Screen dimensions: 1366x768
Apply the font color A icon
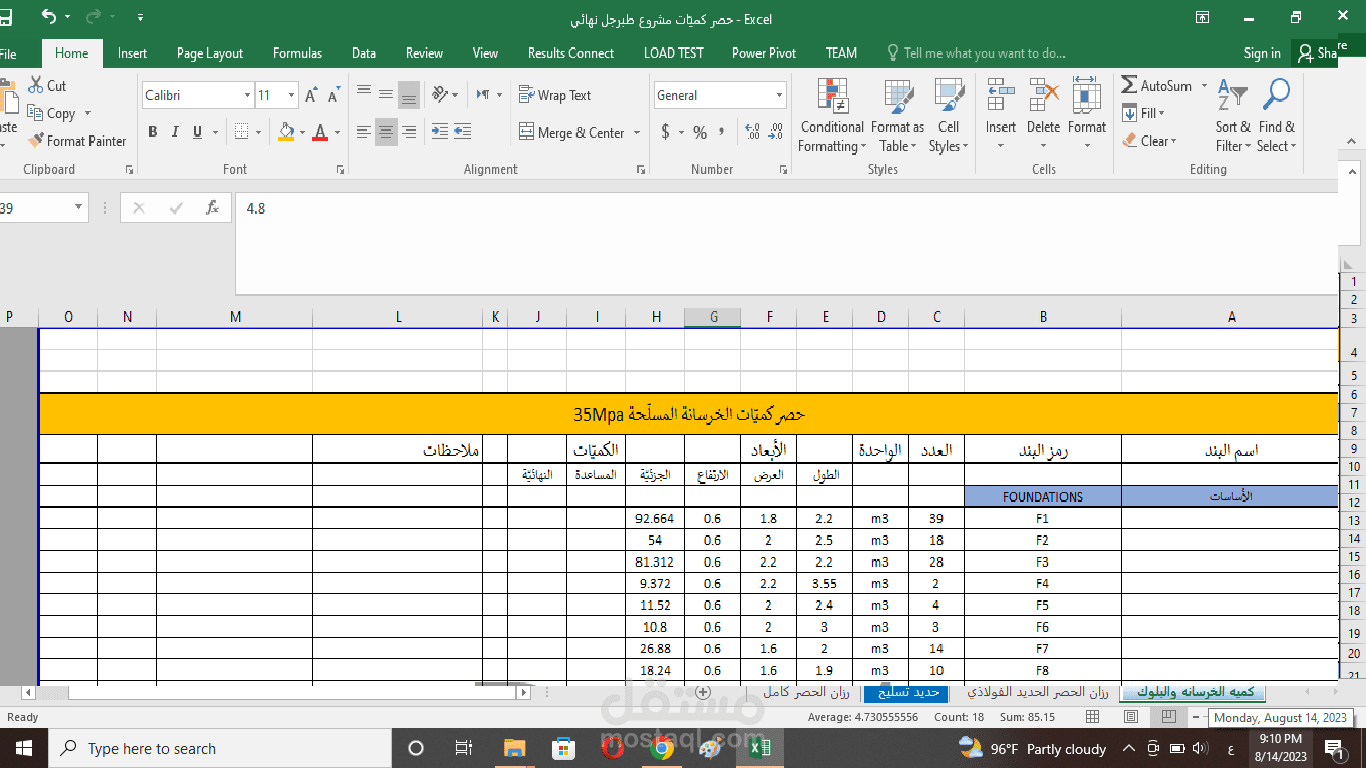[x=320, y=132]
